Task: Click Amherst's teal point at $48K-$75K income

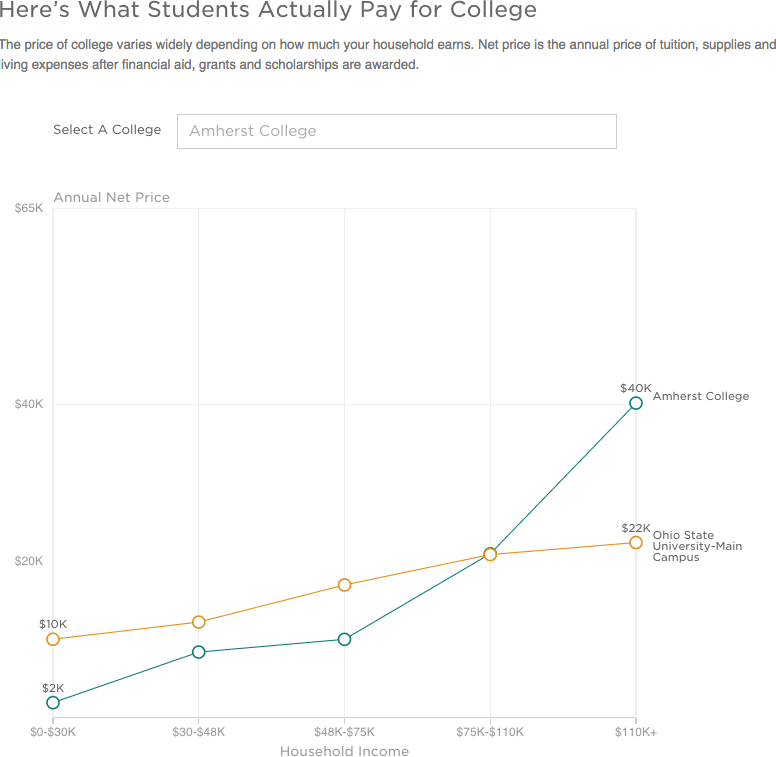Action: pyautogui.click(x=344, y=639)
